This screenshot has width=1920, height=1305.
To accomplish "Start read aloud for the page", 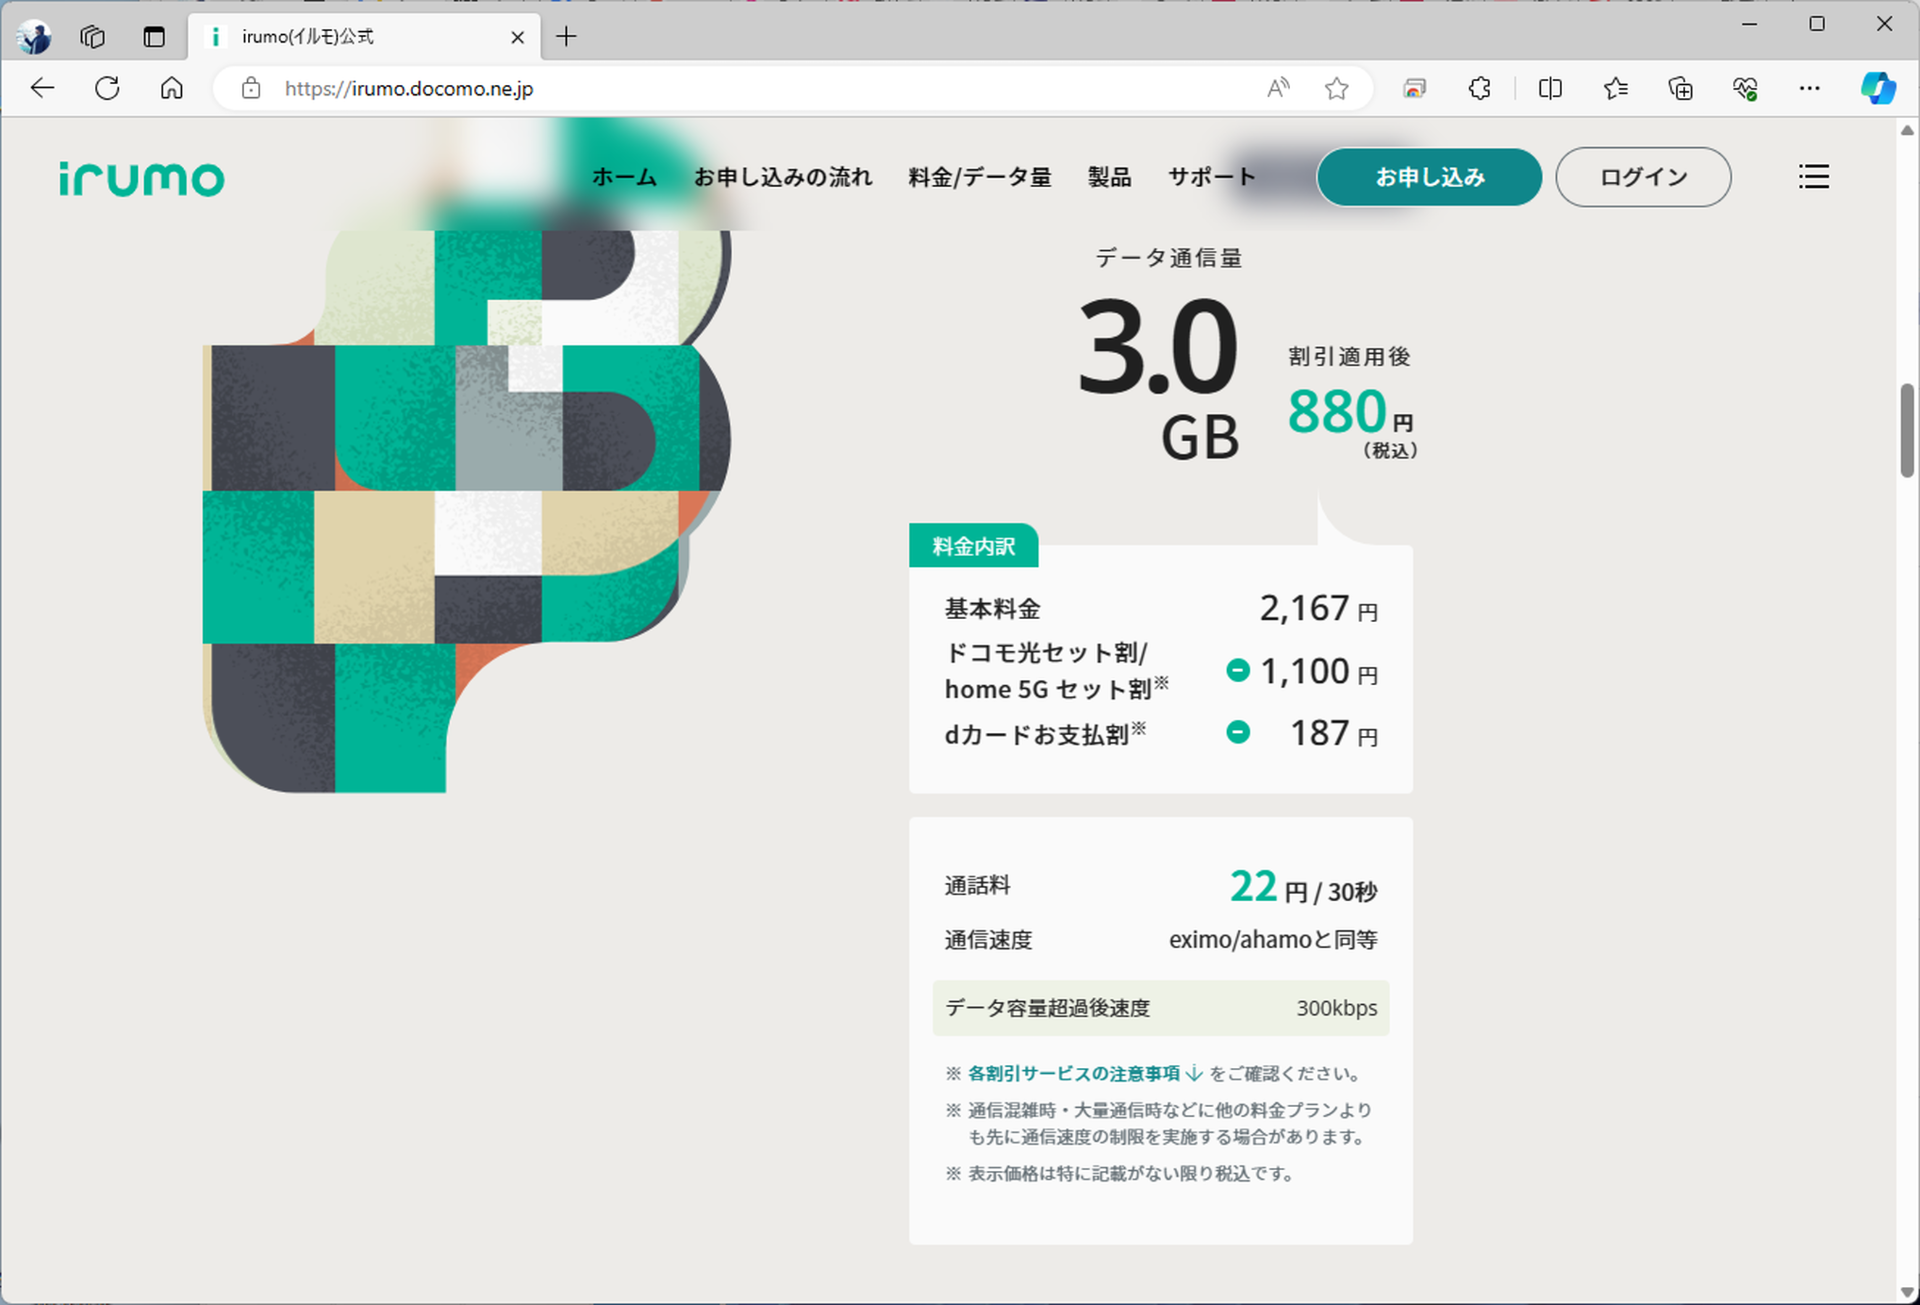I will tap(1276, 88).
